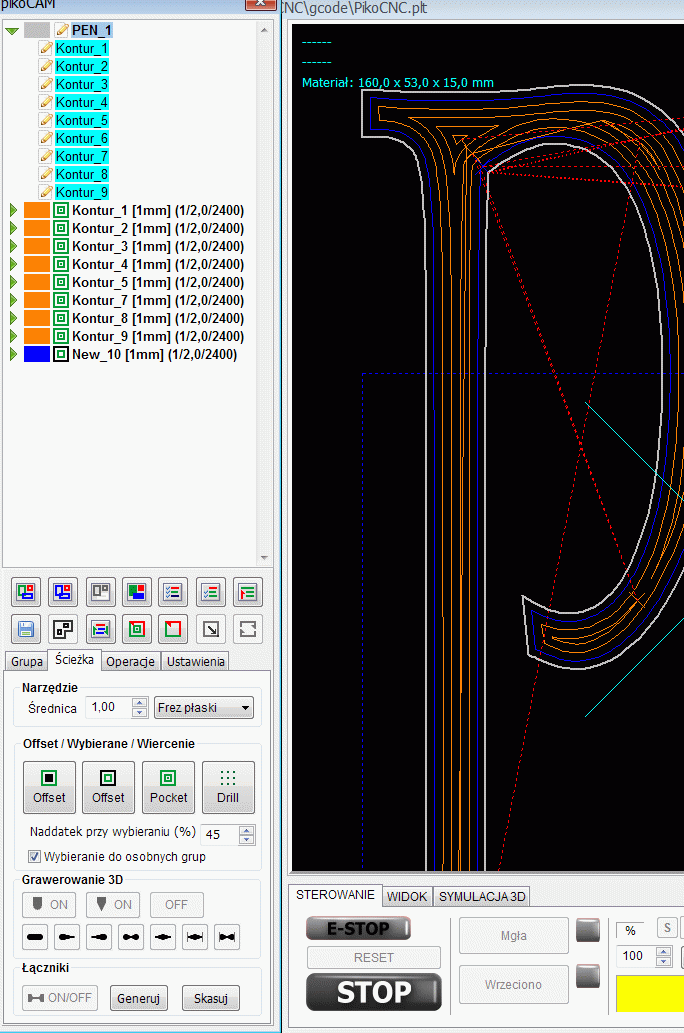Click the tree list scroll-down arrow

[x=264, y=558]
